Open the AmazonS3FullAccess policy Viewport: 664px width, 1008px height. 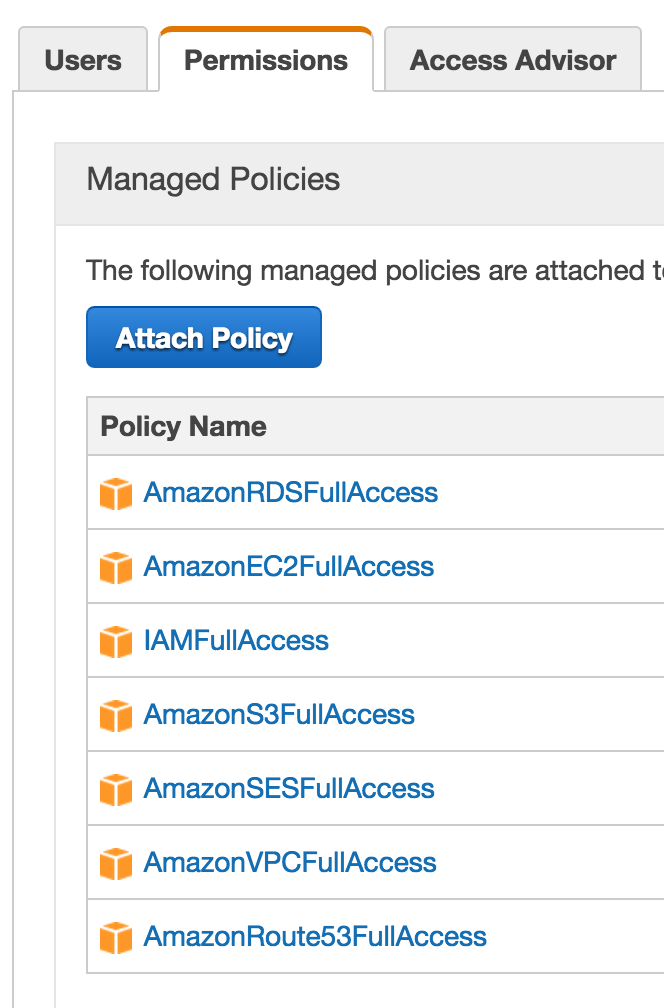click(281, 714)
